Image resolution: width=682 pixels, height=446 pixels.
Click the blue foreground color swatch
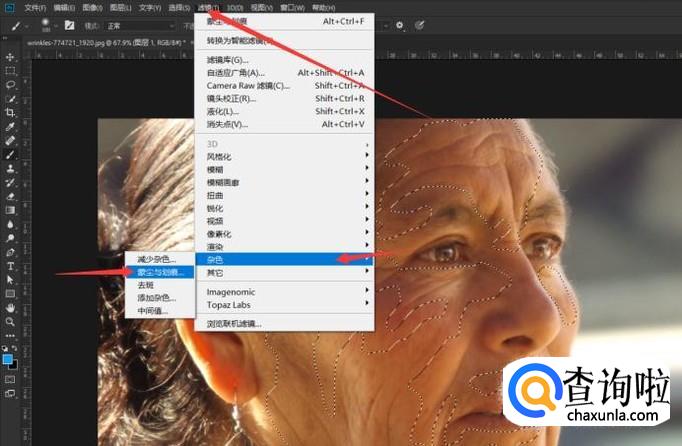[8, 358]
